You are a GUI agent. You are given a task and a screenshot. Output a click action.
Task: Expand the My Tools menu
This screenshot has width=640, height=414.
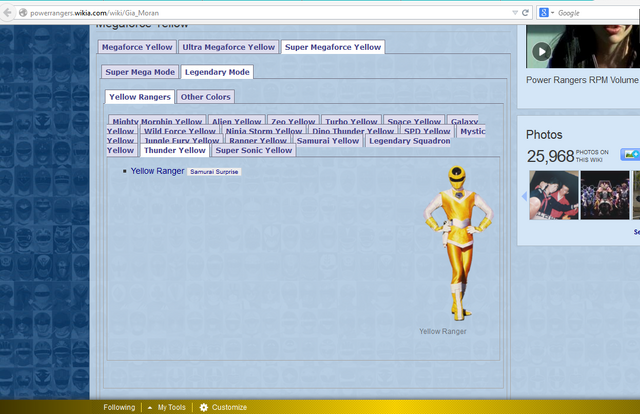coord(167,407)
